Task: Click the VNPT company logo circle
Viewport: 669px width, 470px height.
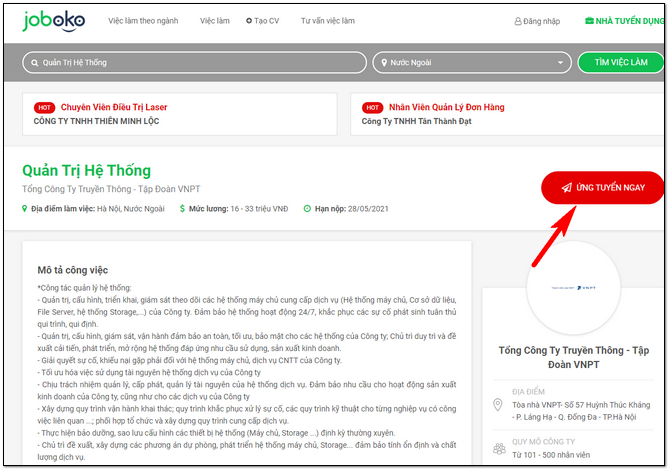Action: click(574, 287)
